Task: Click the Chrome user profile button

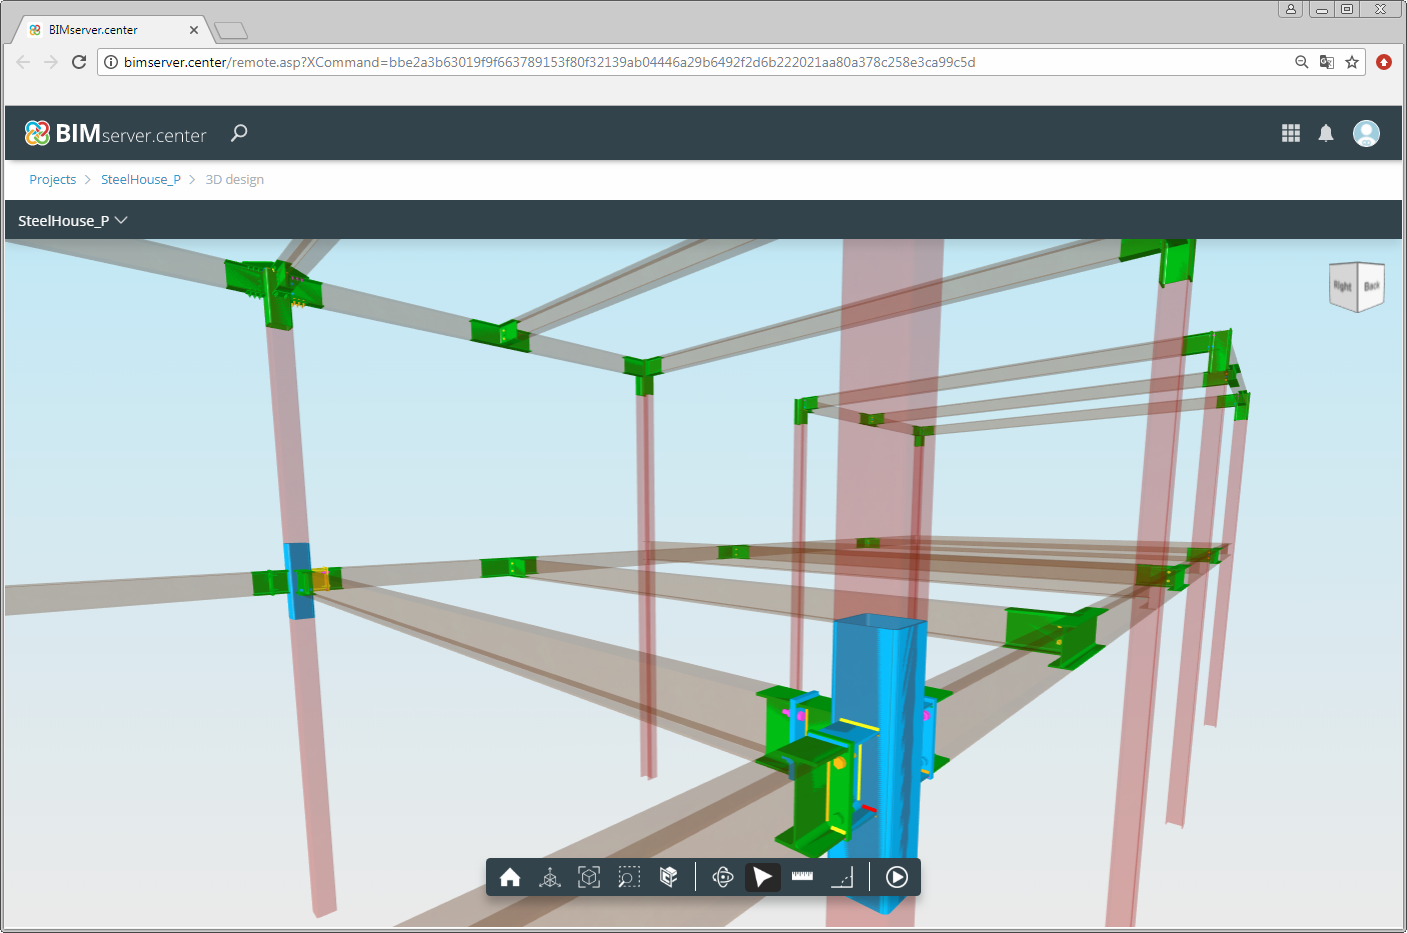Action: 1291,9
